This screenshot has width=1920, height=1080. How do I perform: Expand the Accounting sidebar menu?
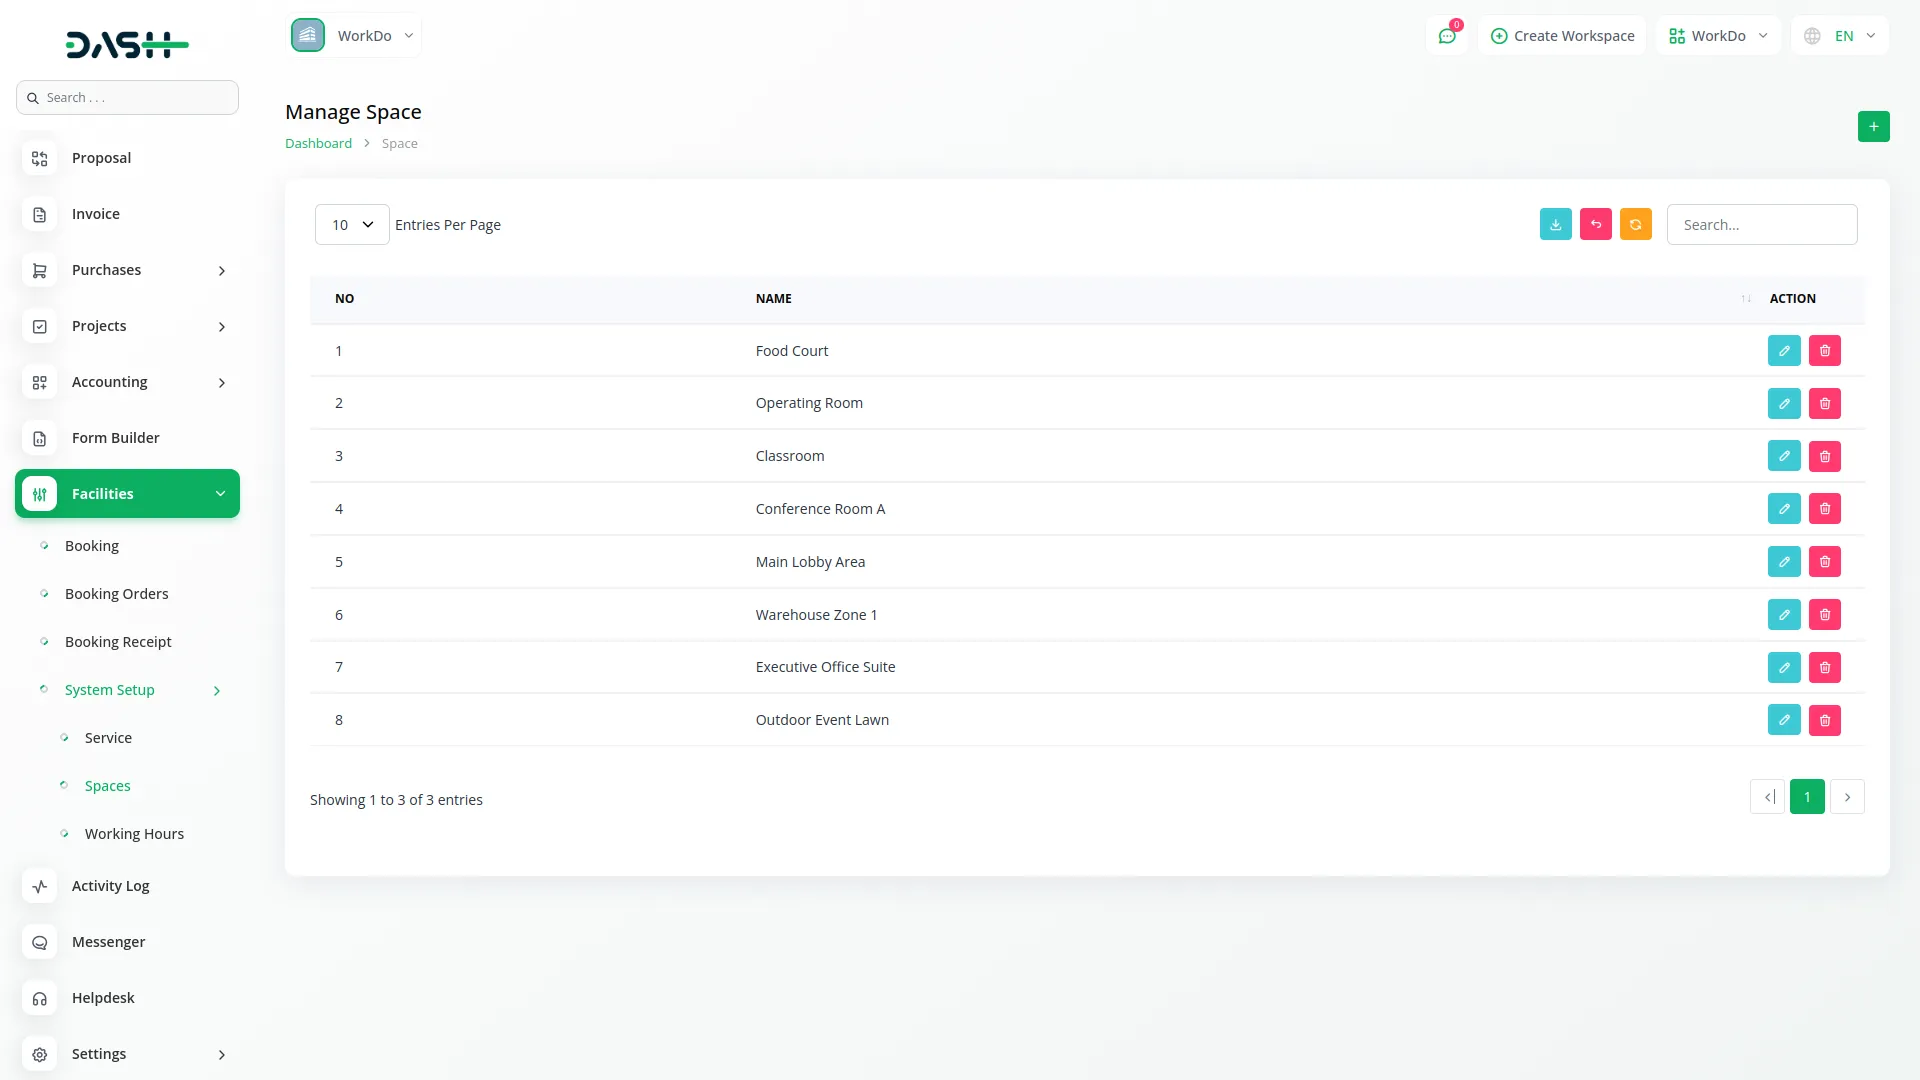pyautogui.click(x=127, y=382)
